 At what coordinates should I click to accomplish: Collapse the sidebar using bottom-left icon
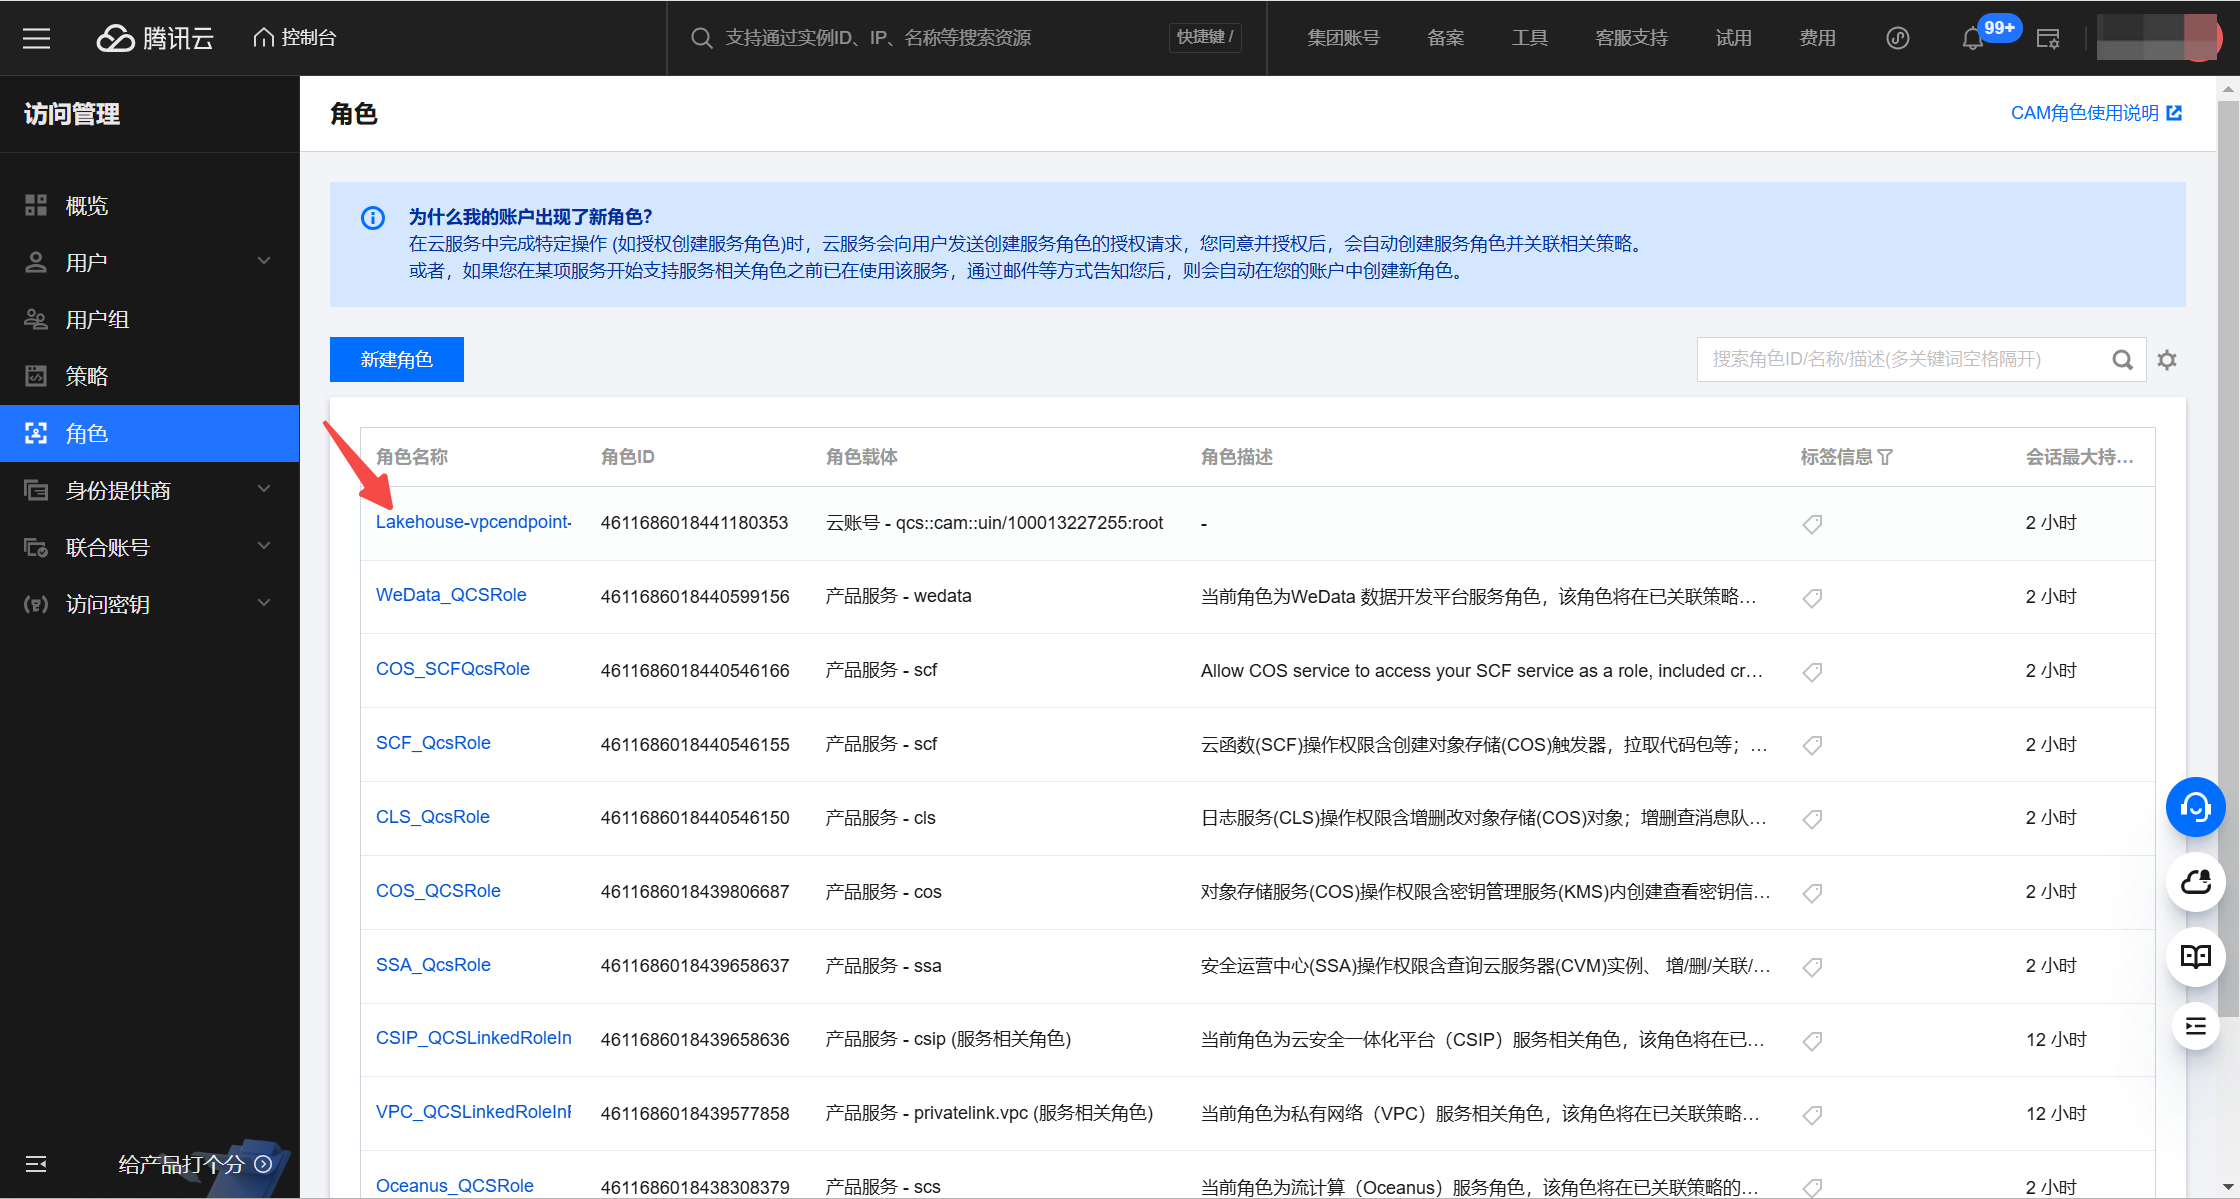[x=36, y=1164]
